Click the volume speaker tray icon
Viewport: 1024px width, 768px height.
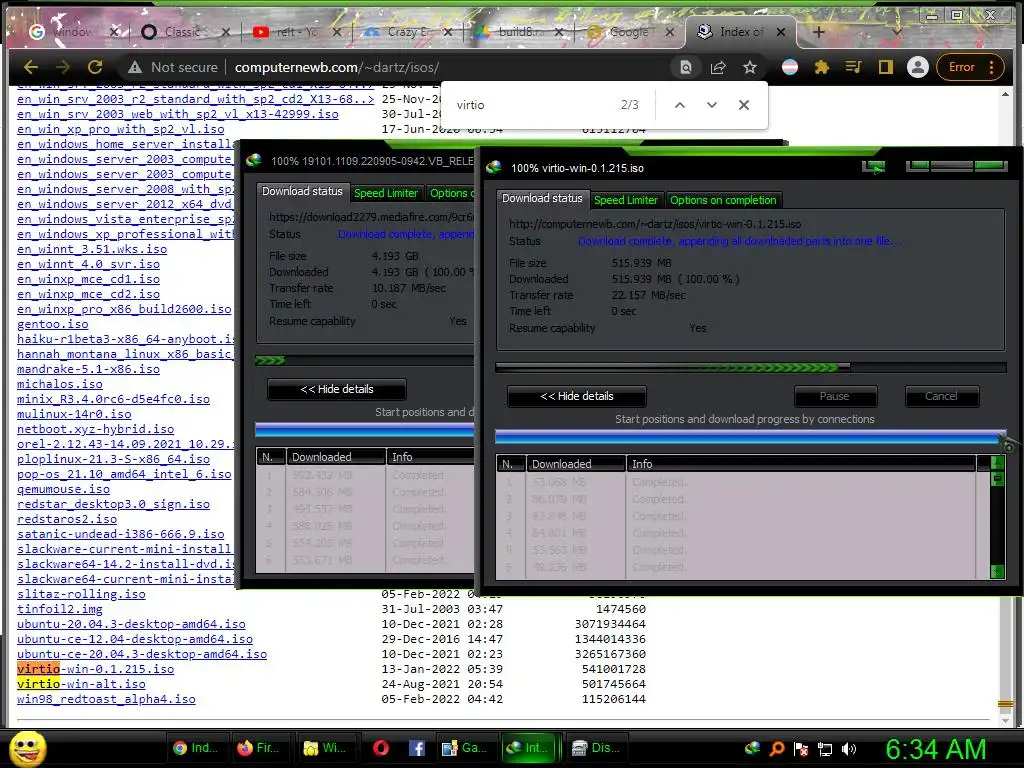pos(849,749)
